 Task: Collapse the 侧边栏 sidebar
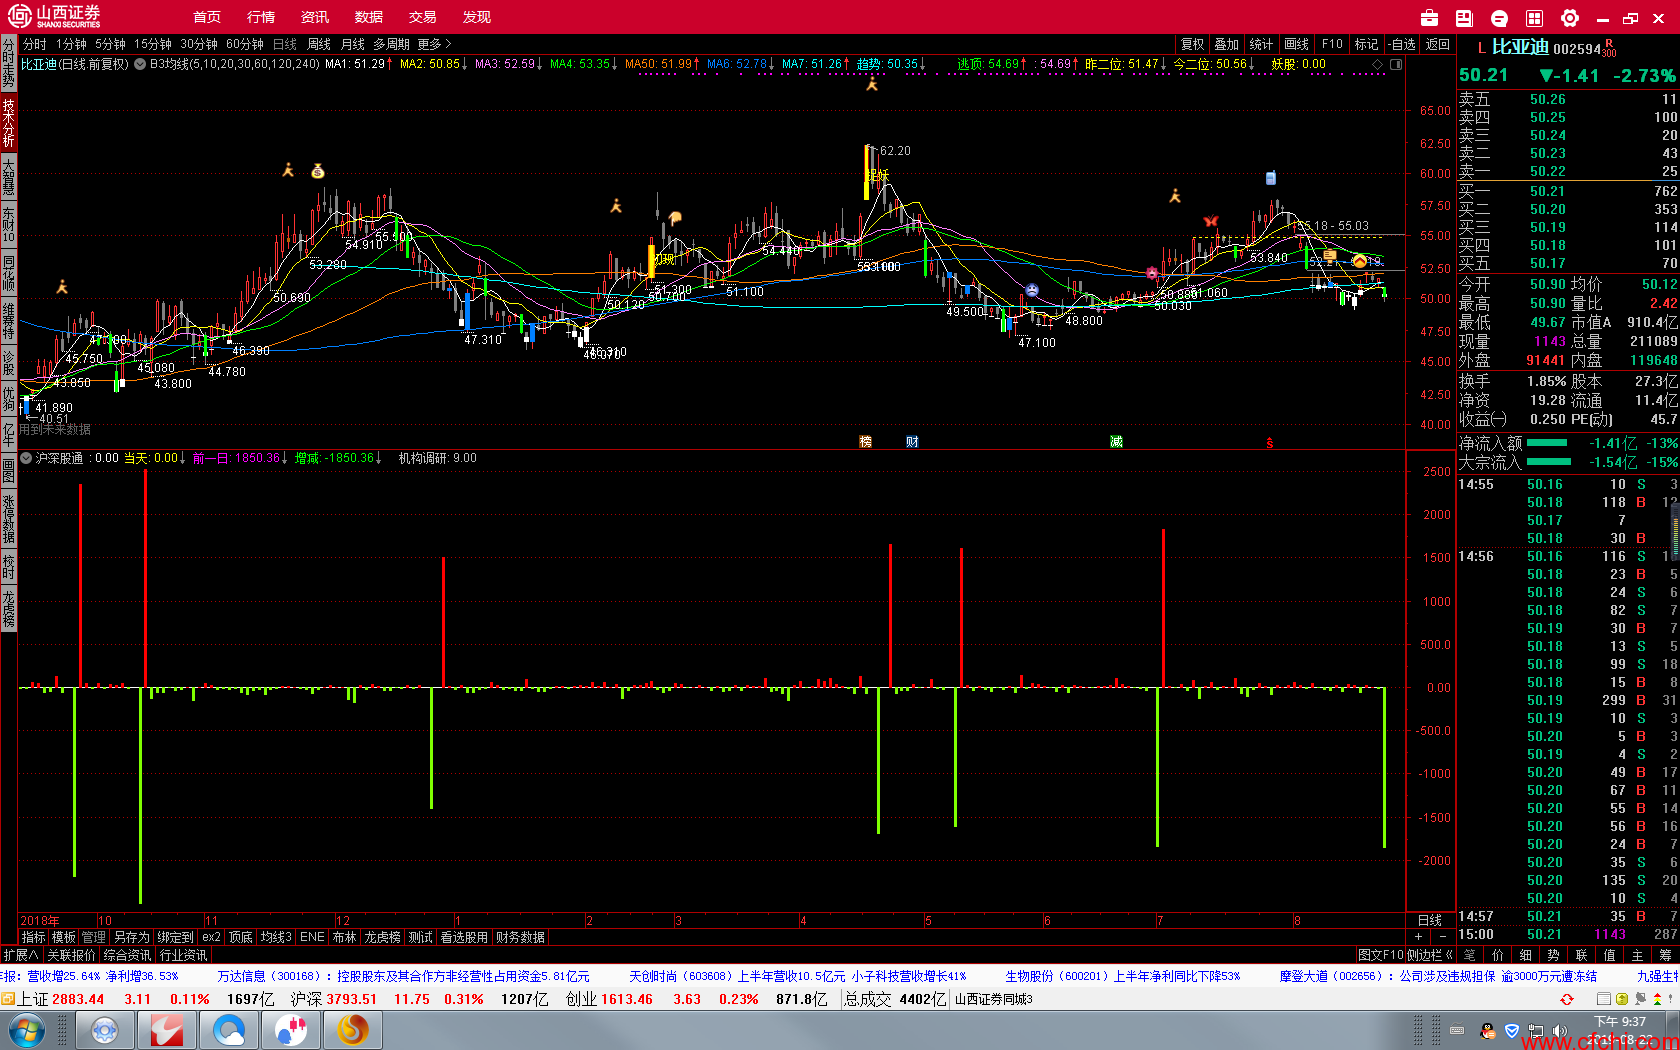pyautogui.click(x=1430, y=955)
